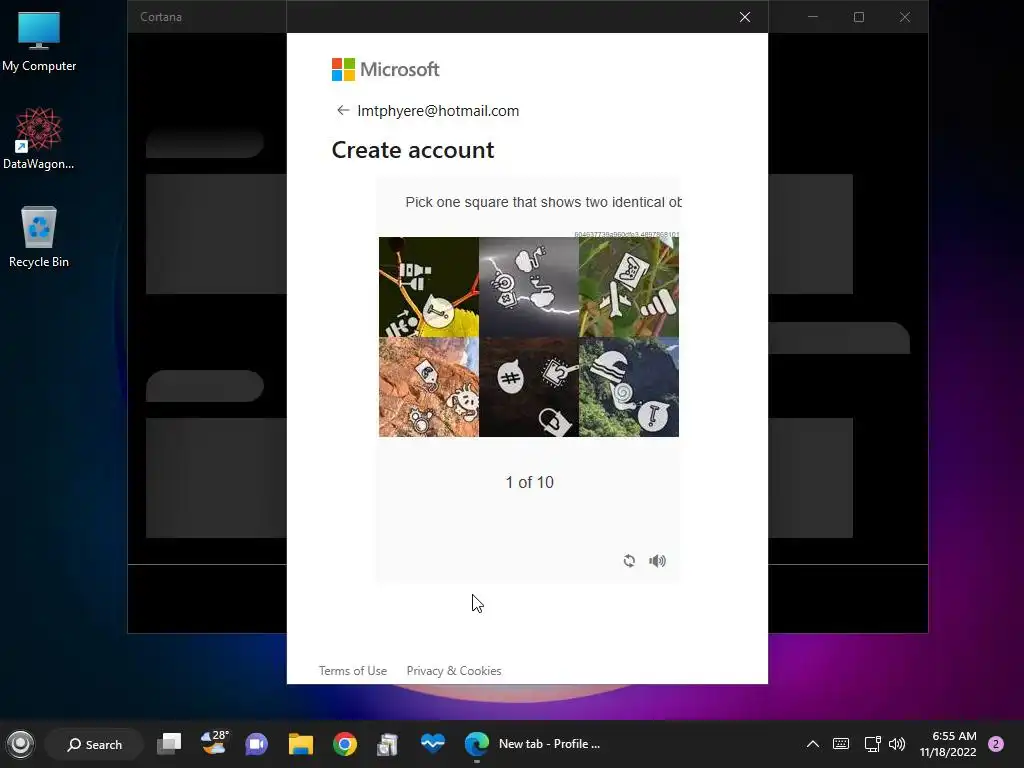Viewport: 1024px width, 768px height.
Task: Close the Cortana window
Action: [904, 17]
